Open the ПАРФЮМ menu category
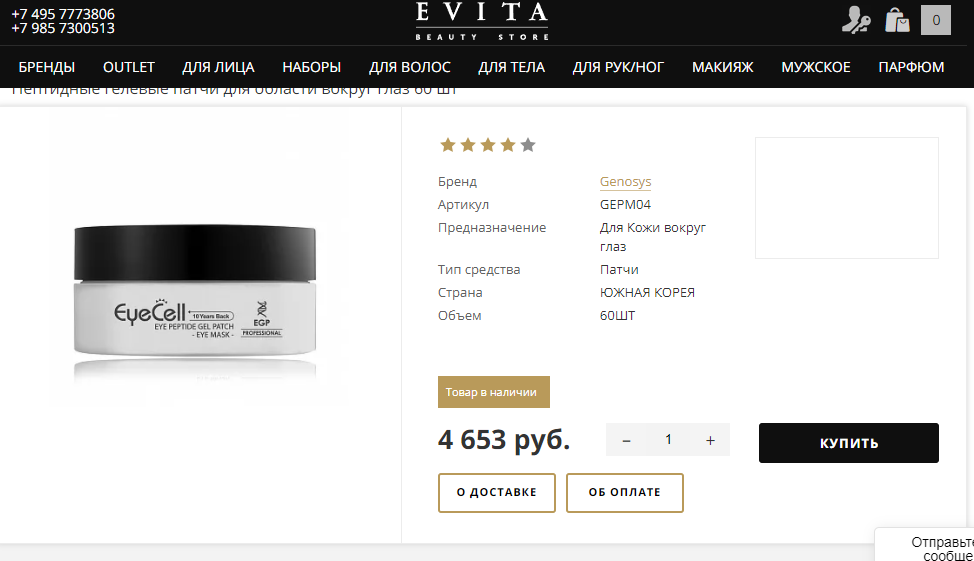The height and width of the screenshot is (561, 974). click(911, 67)
